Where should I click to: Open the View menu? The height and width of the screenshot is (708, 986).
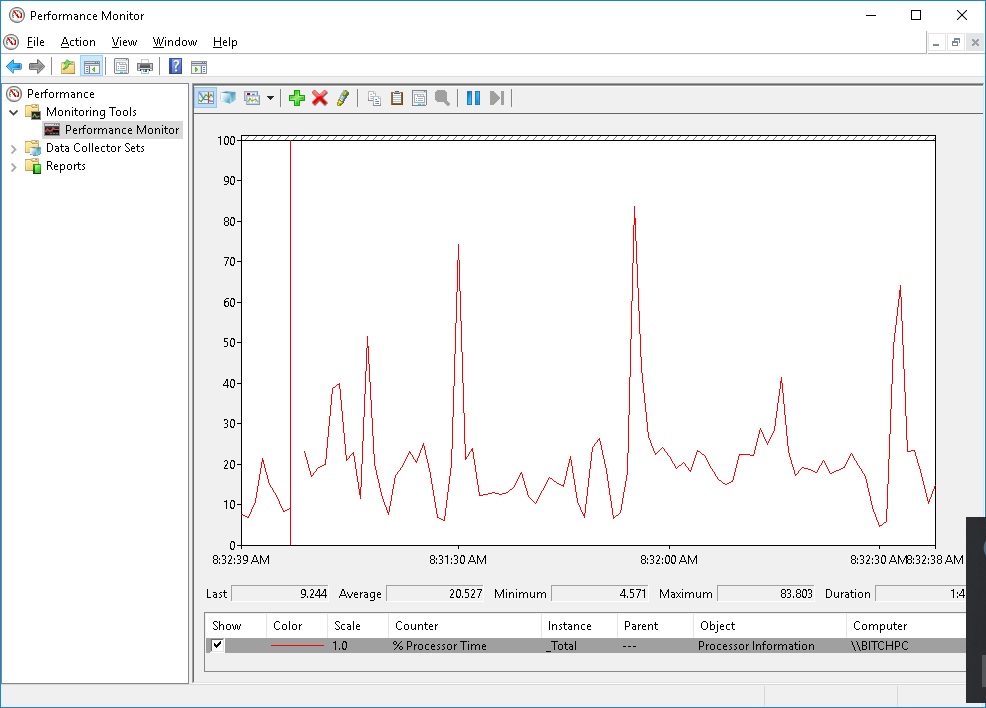(124, 42)
